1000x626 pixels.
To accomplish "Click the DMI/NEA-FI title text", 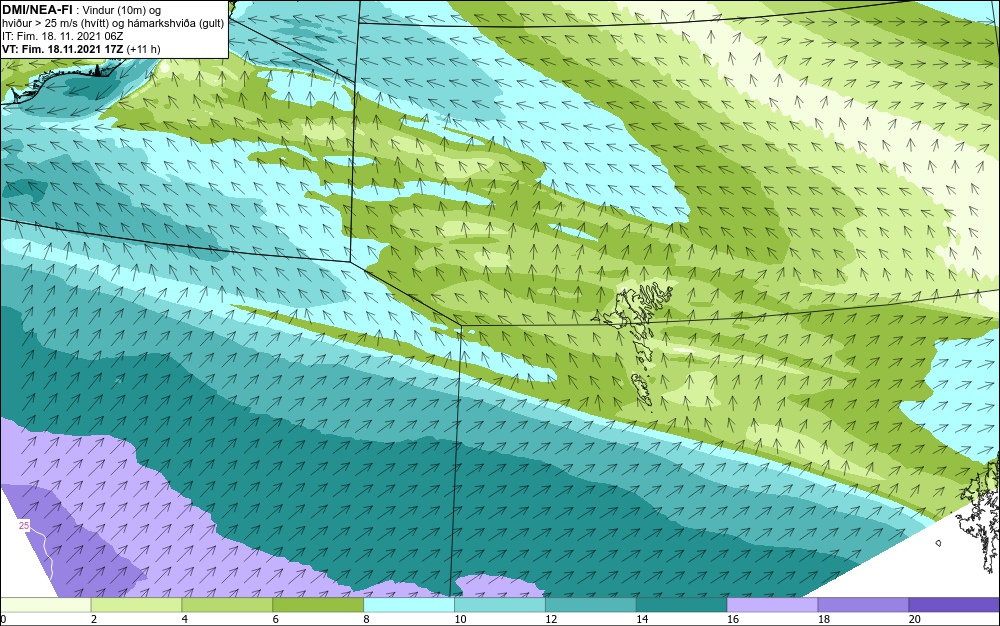I will click(x=37, y=10).
